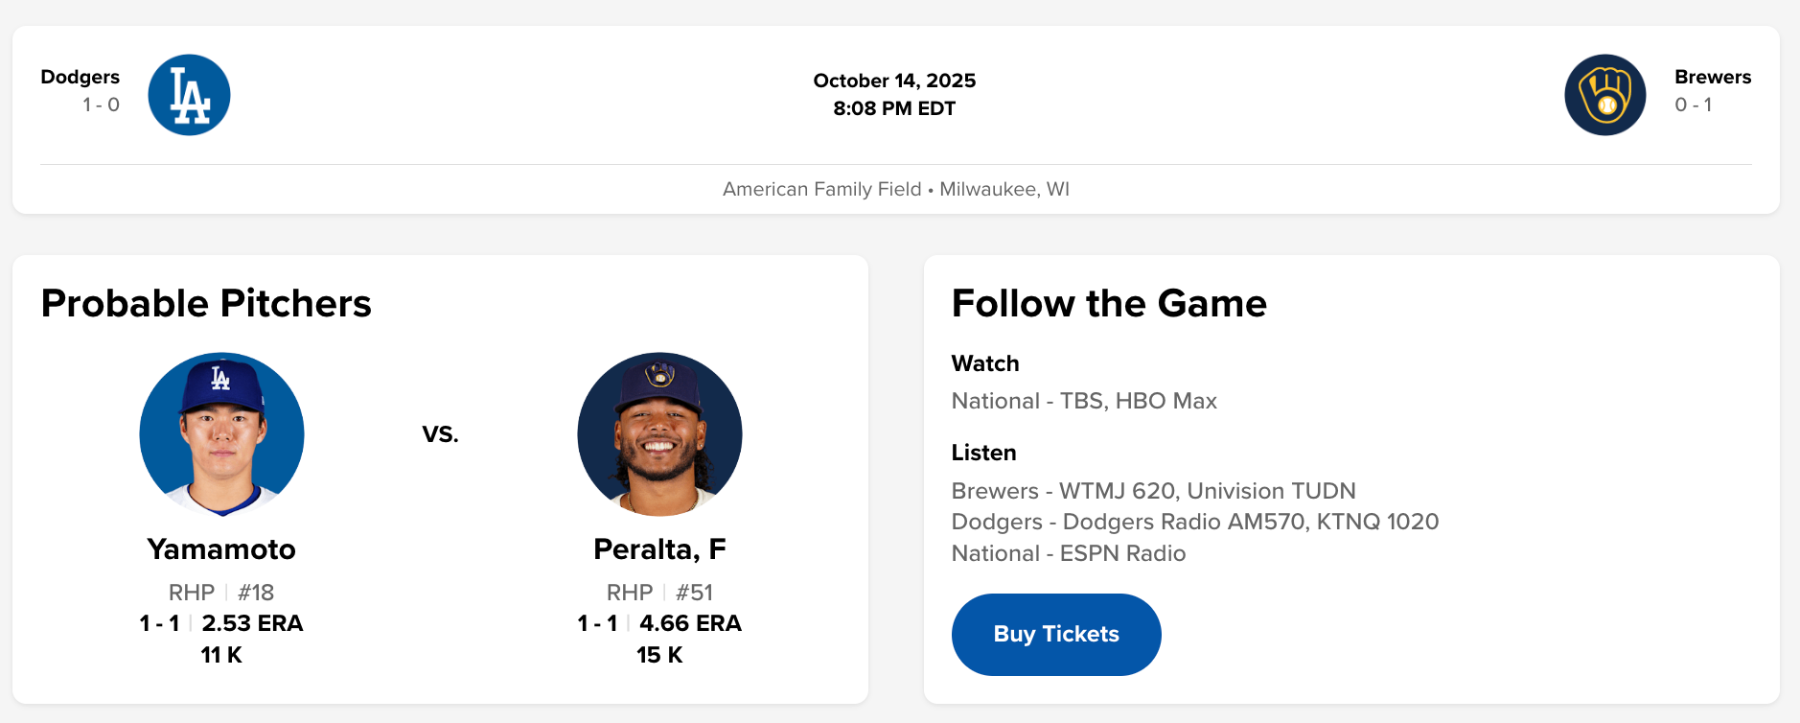
Task: Click the Follow the Game heading
Action: click(x=1108, y=303)
